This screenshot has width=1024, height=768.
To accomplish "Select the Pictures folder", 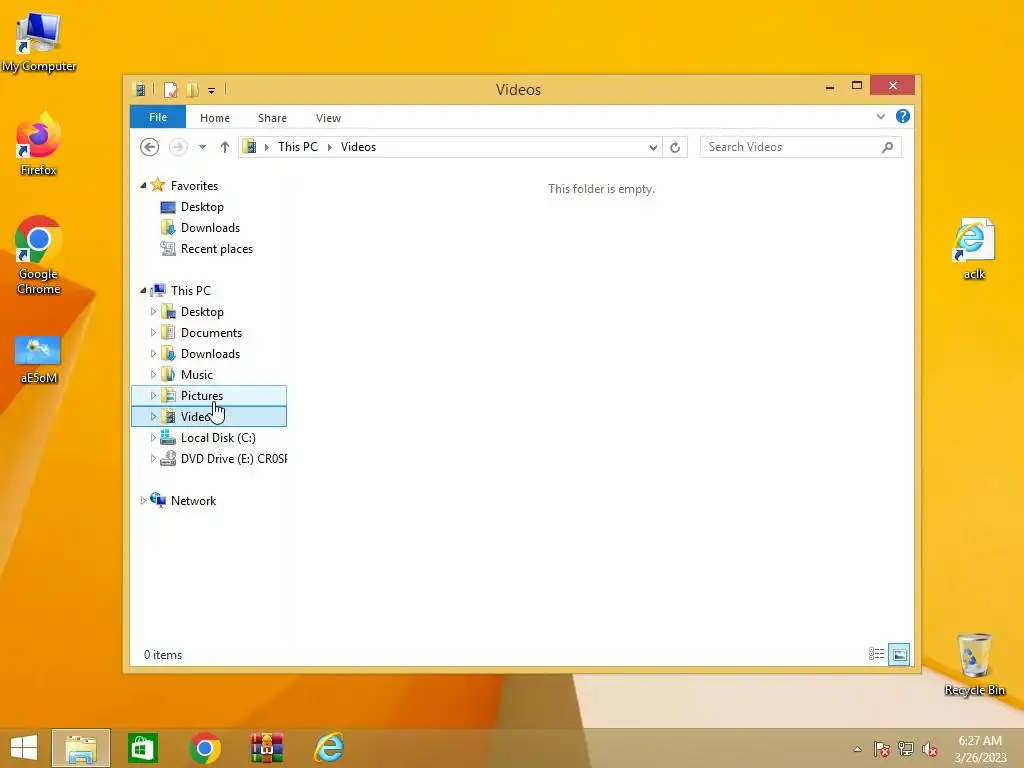I will [x=202, y=396].
